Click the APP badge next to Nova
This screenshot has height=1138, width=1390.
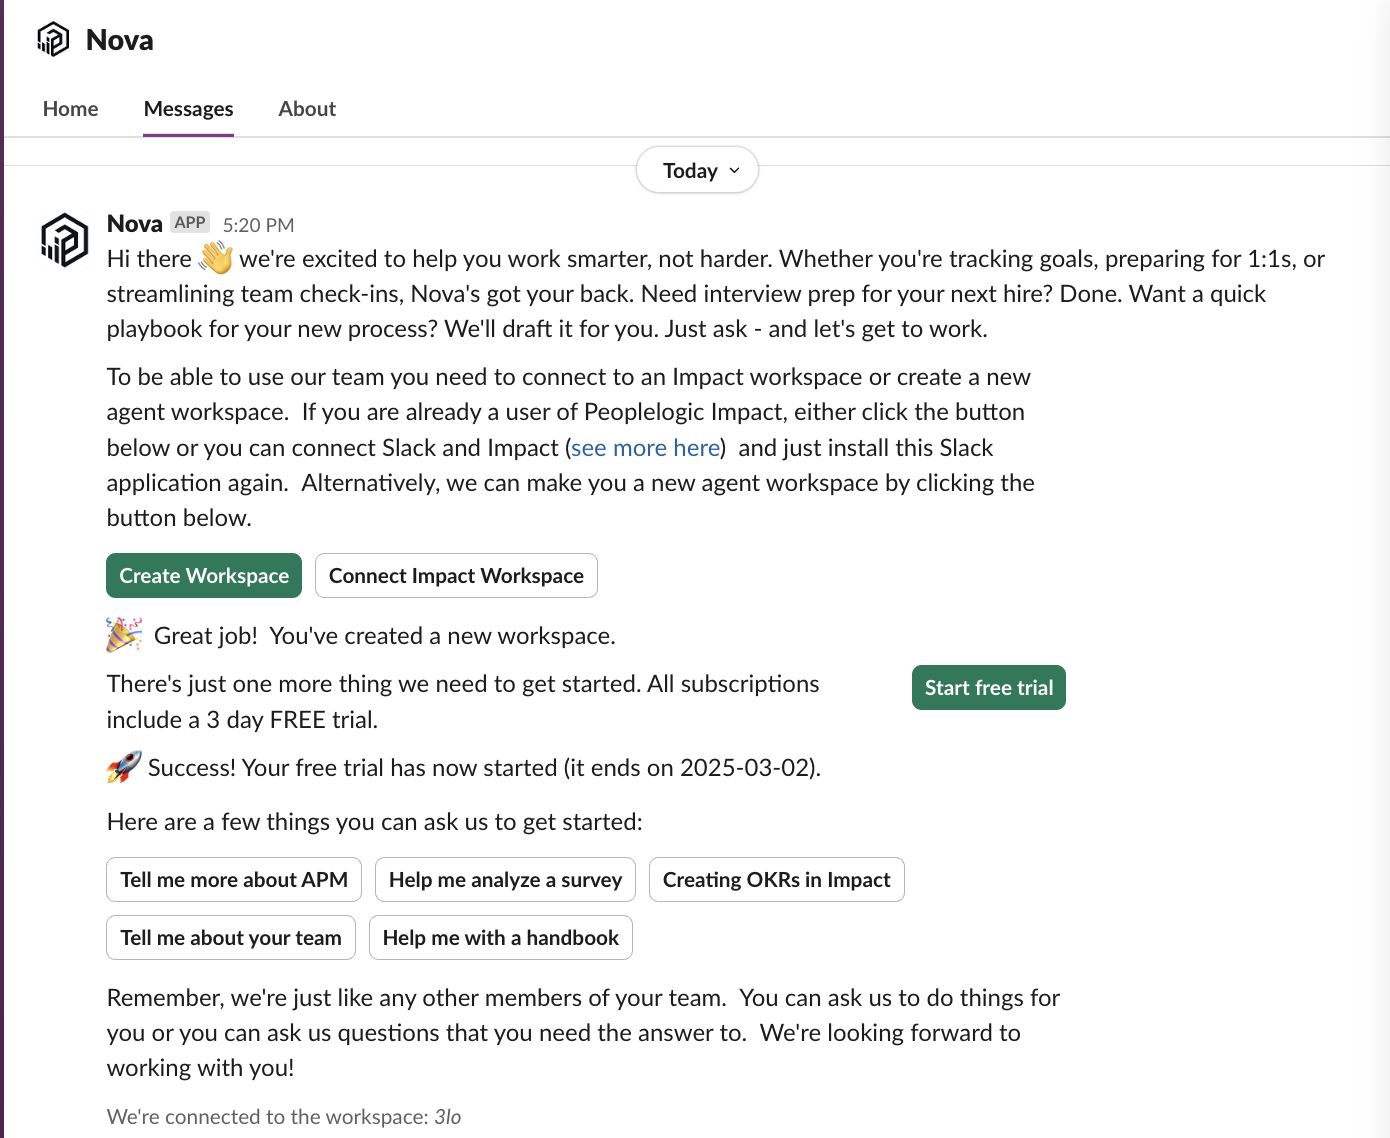pos(189,223)
